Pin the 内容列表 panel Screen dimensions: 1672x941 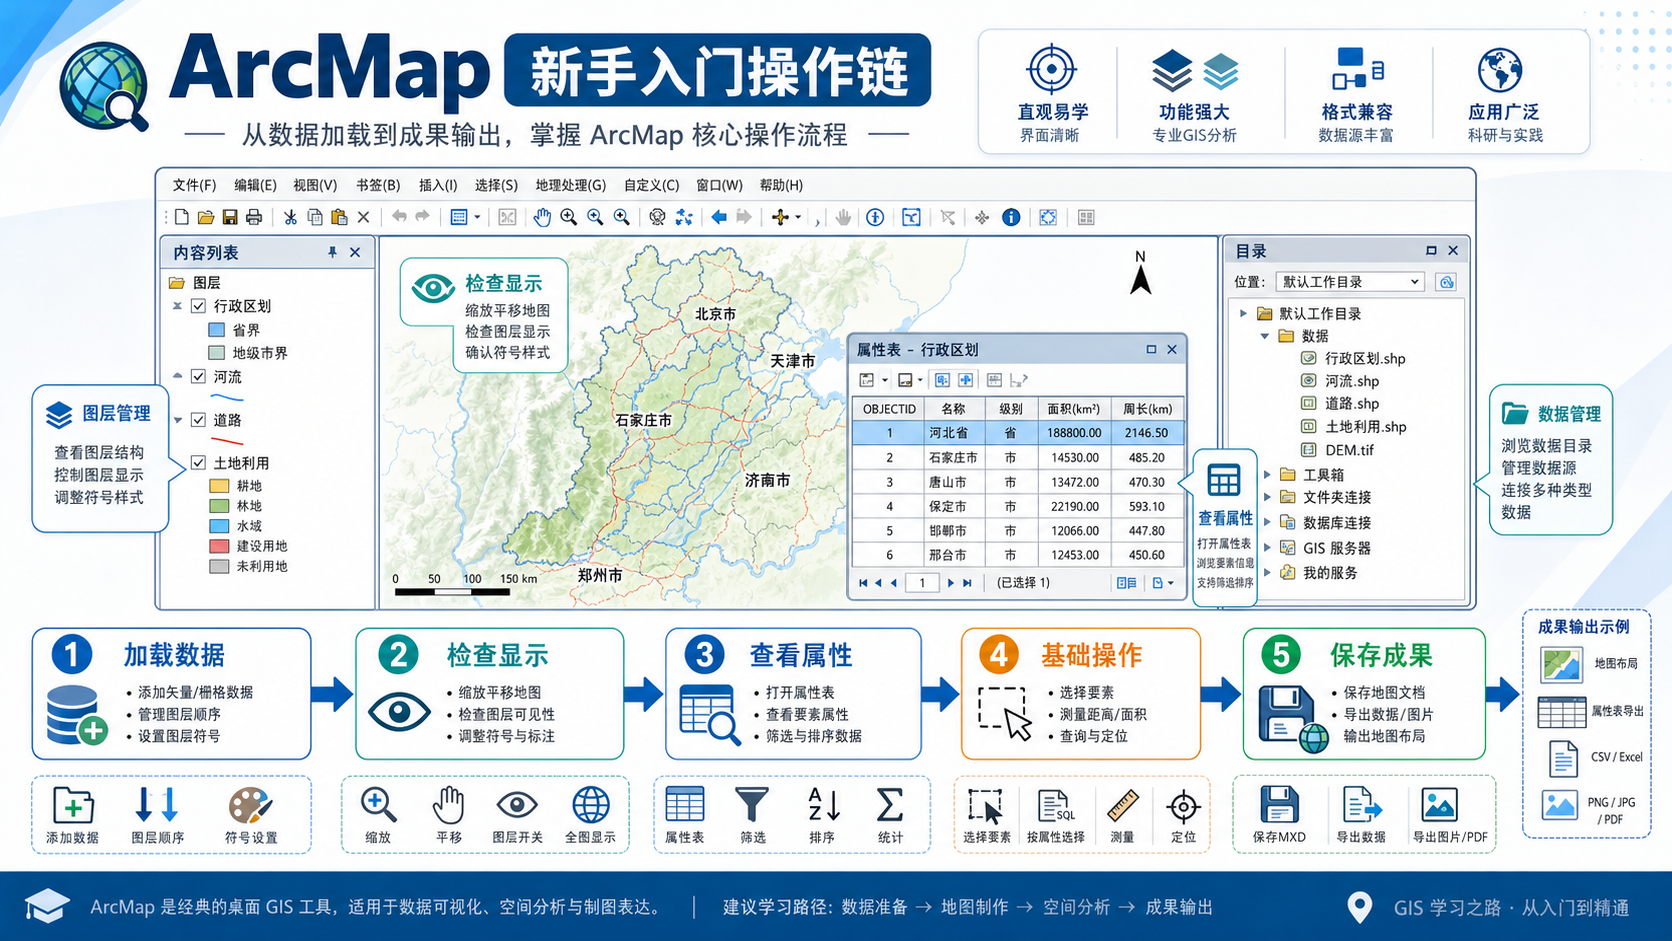[x=332, y=252]
